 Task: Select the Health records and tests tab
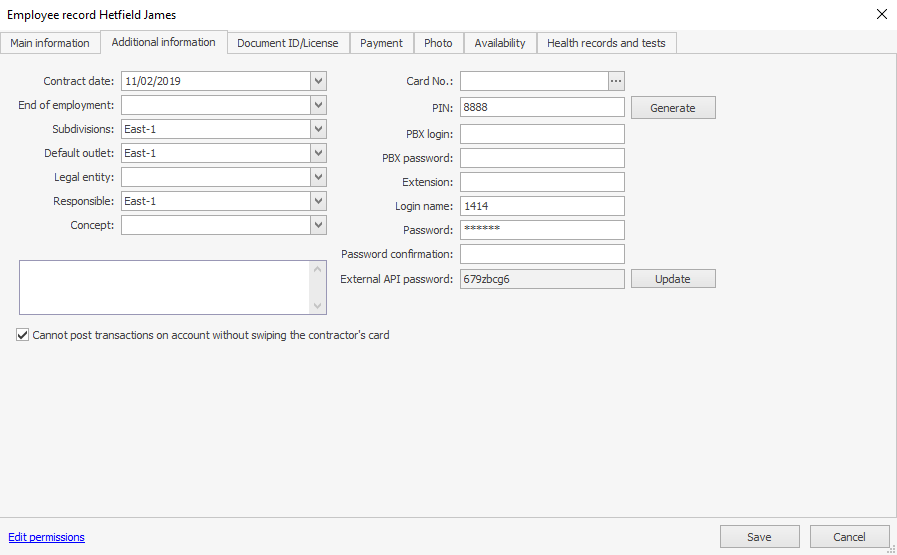607,43
